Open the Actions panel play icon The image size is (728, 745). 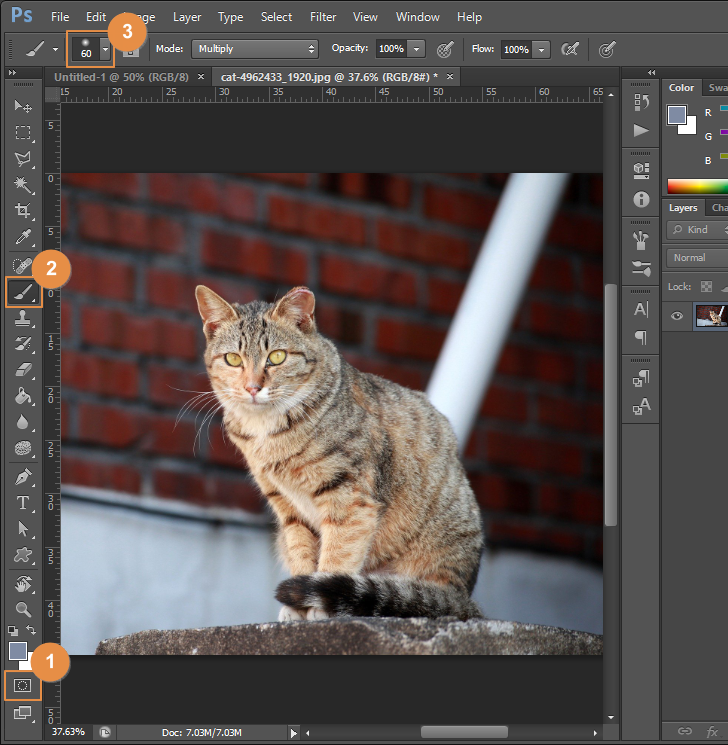[x=641, y=130]
